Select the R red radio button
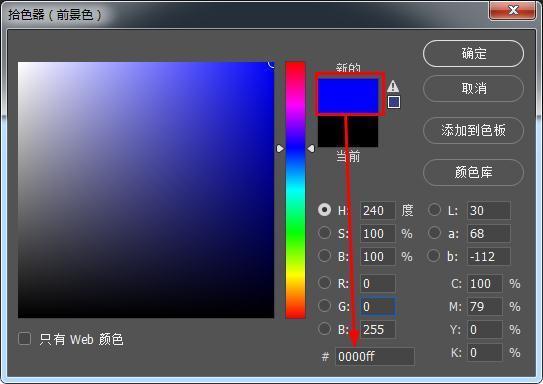This screenshot has width=543, height=384. tap(324, 283)
